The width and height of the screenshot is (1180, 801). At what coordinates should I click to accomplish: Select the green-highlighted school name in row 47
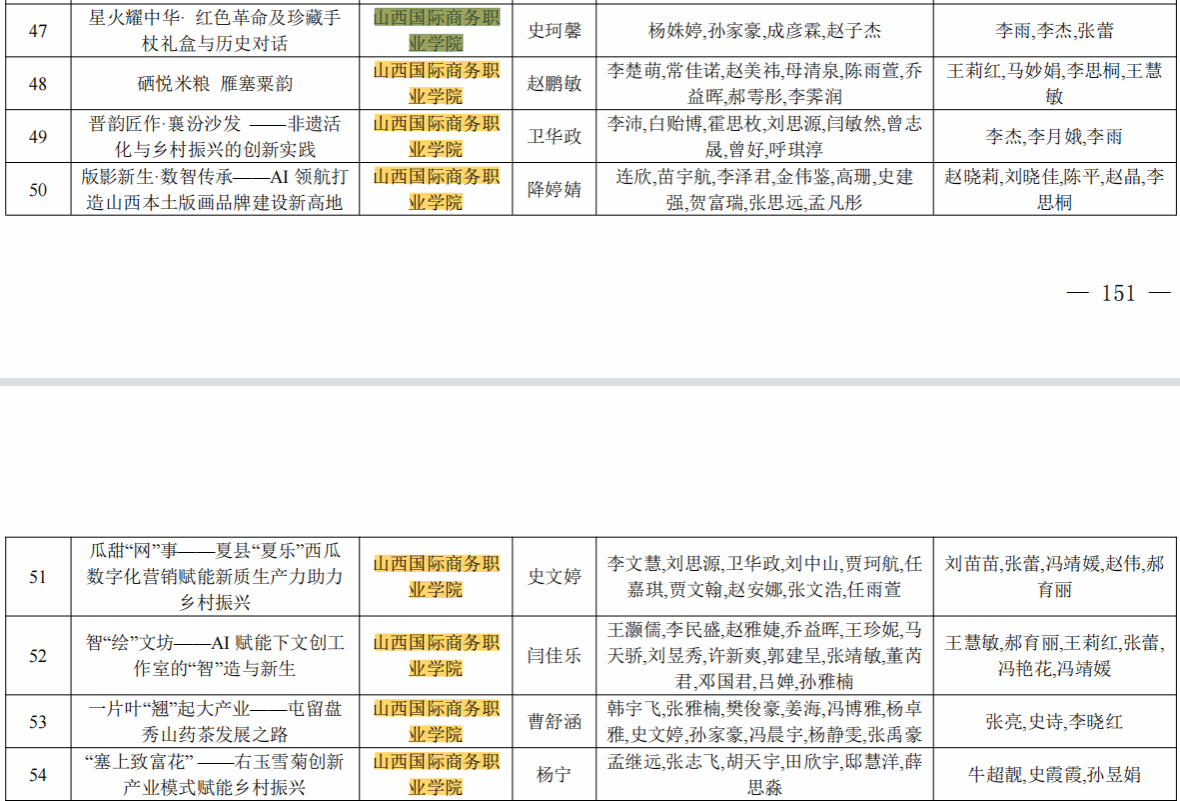coord(436,30)
